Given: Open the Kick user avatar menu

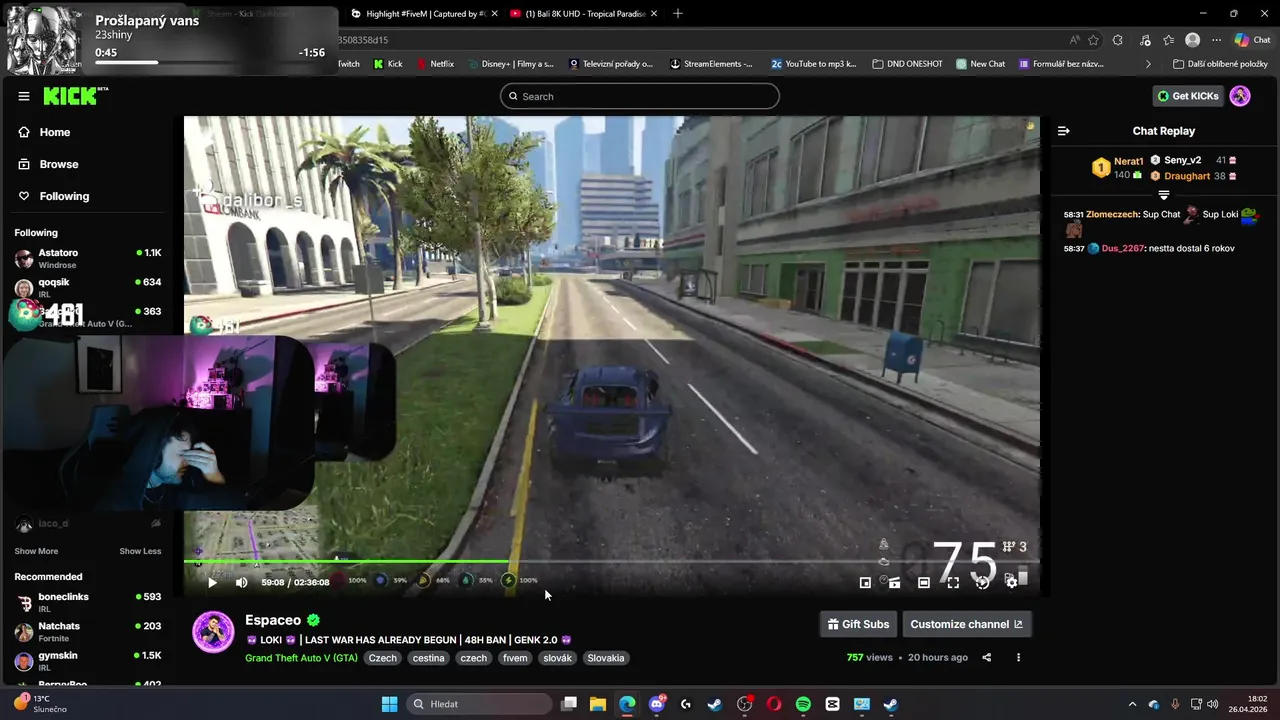Looking at the screenshot, I should 1240,96.
